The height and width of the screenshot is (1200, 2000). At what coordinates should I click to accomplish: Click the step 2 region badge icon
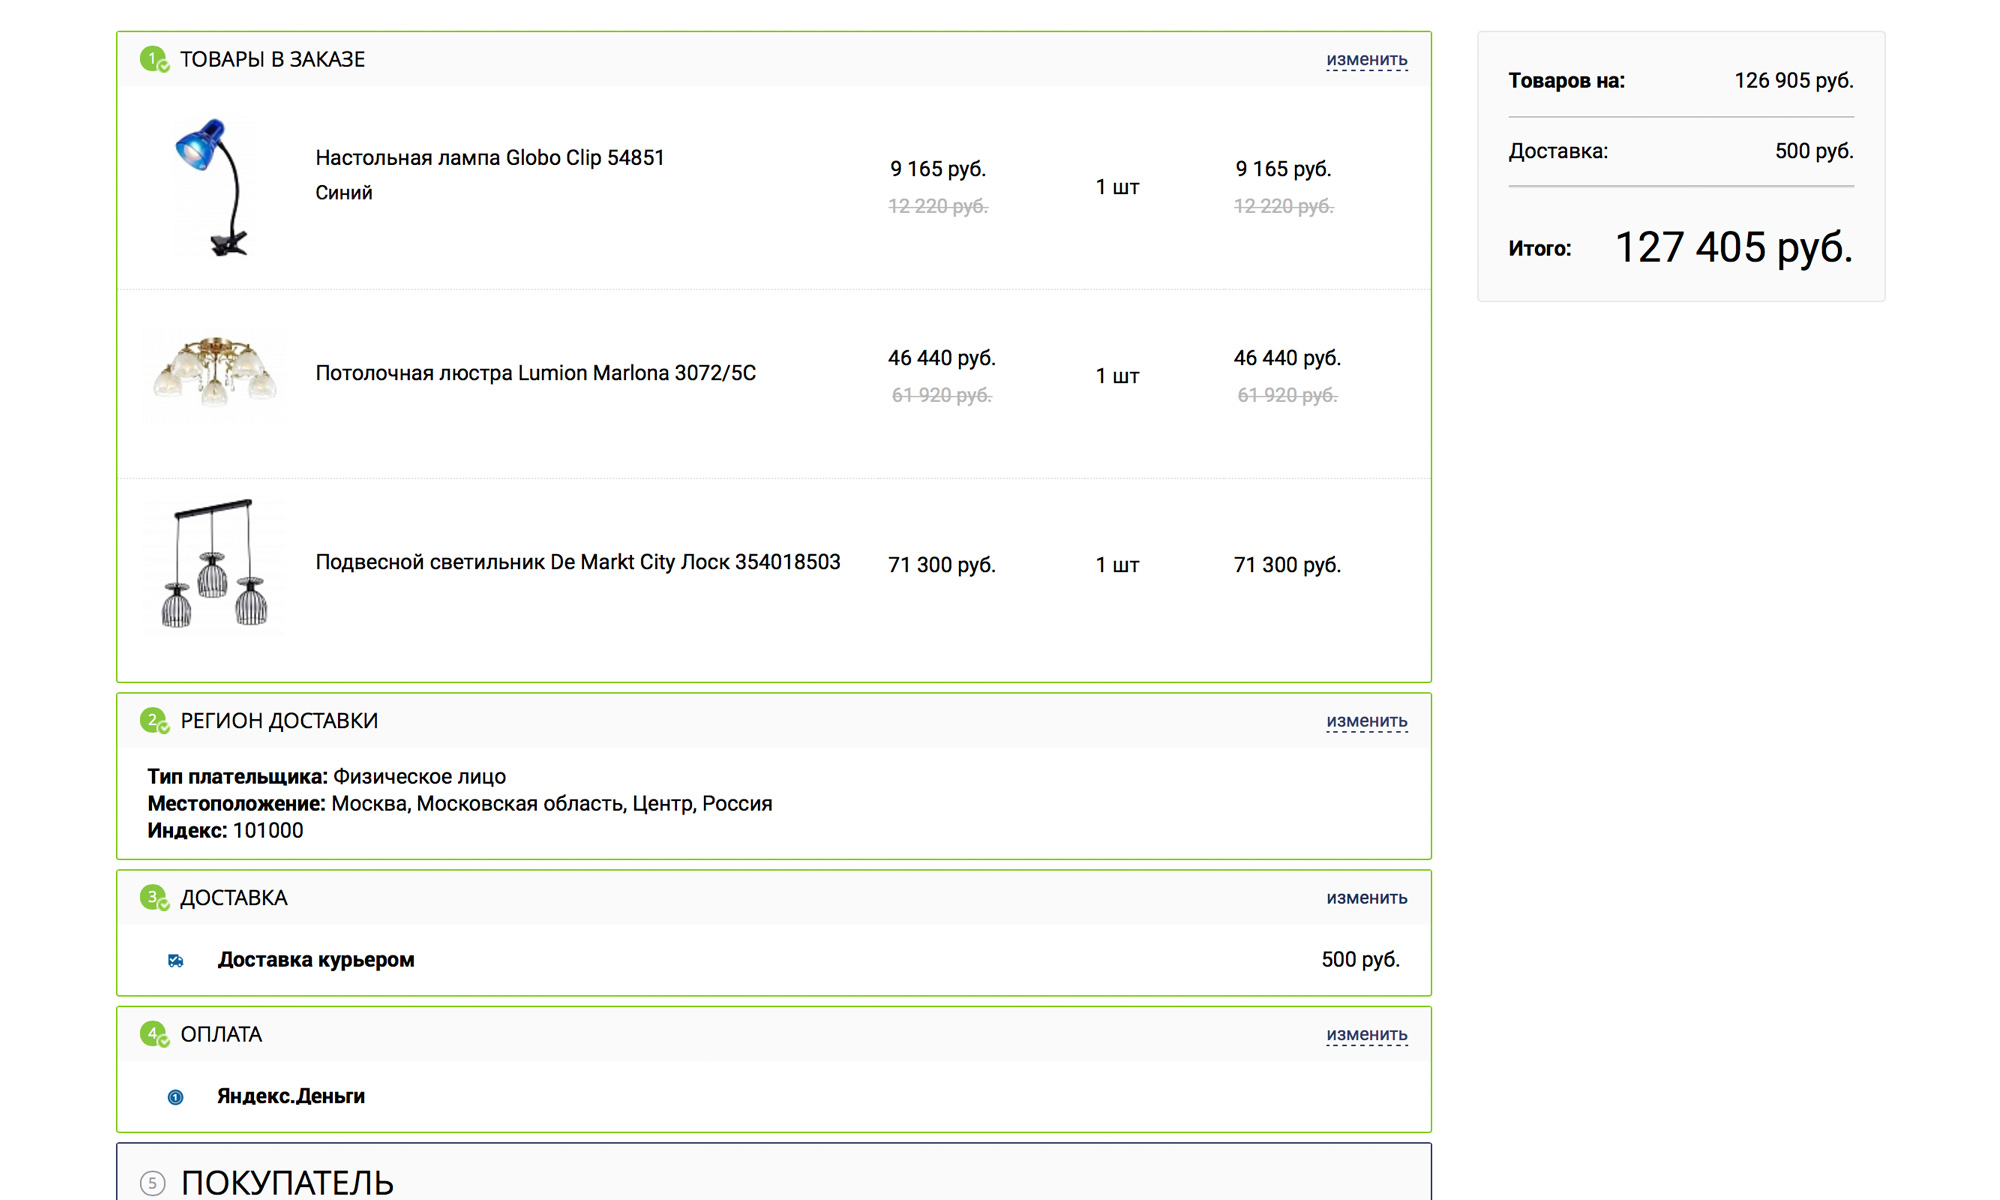point(154,720)
